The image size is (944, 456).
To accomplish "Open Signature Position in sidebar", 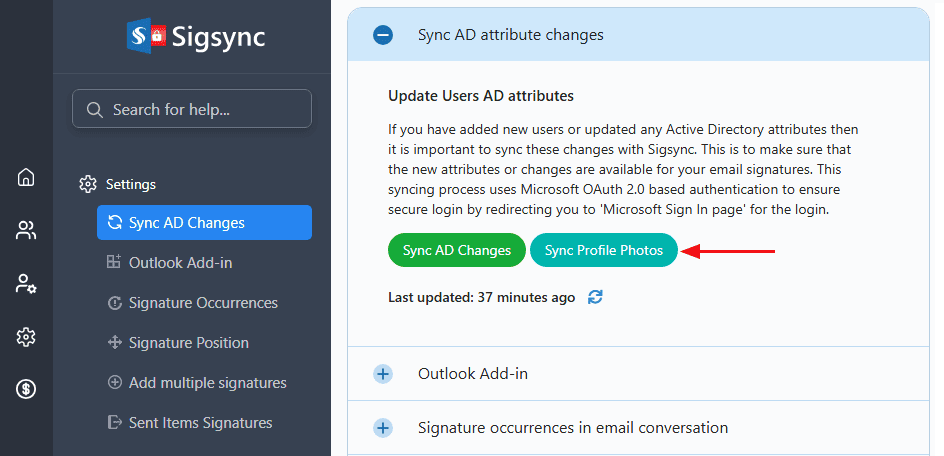I will click(x=188, y=343).
